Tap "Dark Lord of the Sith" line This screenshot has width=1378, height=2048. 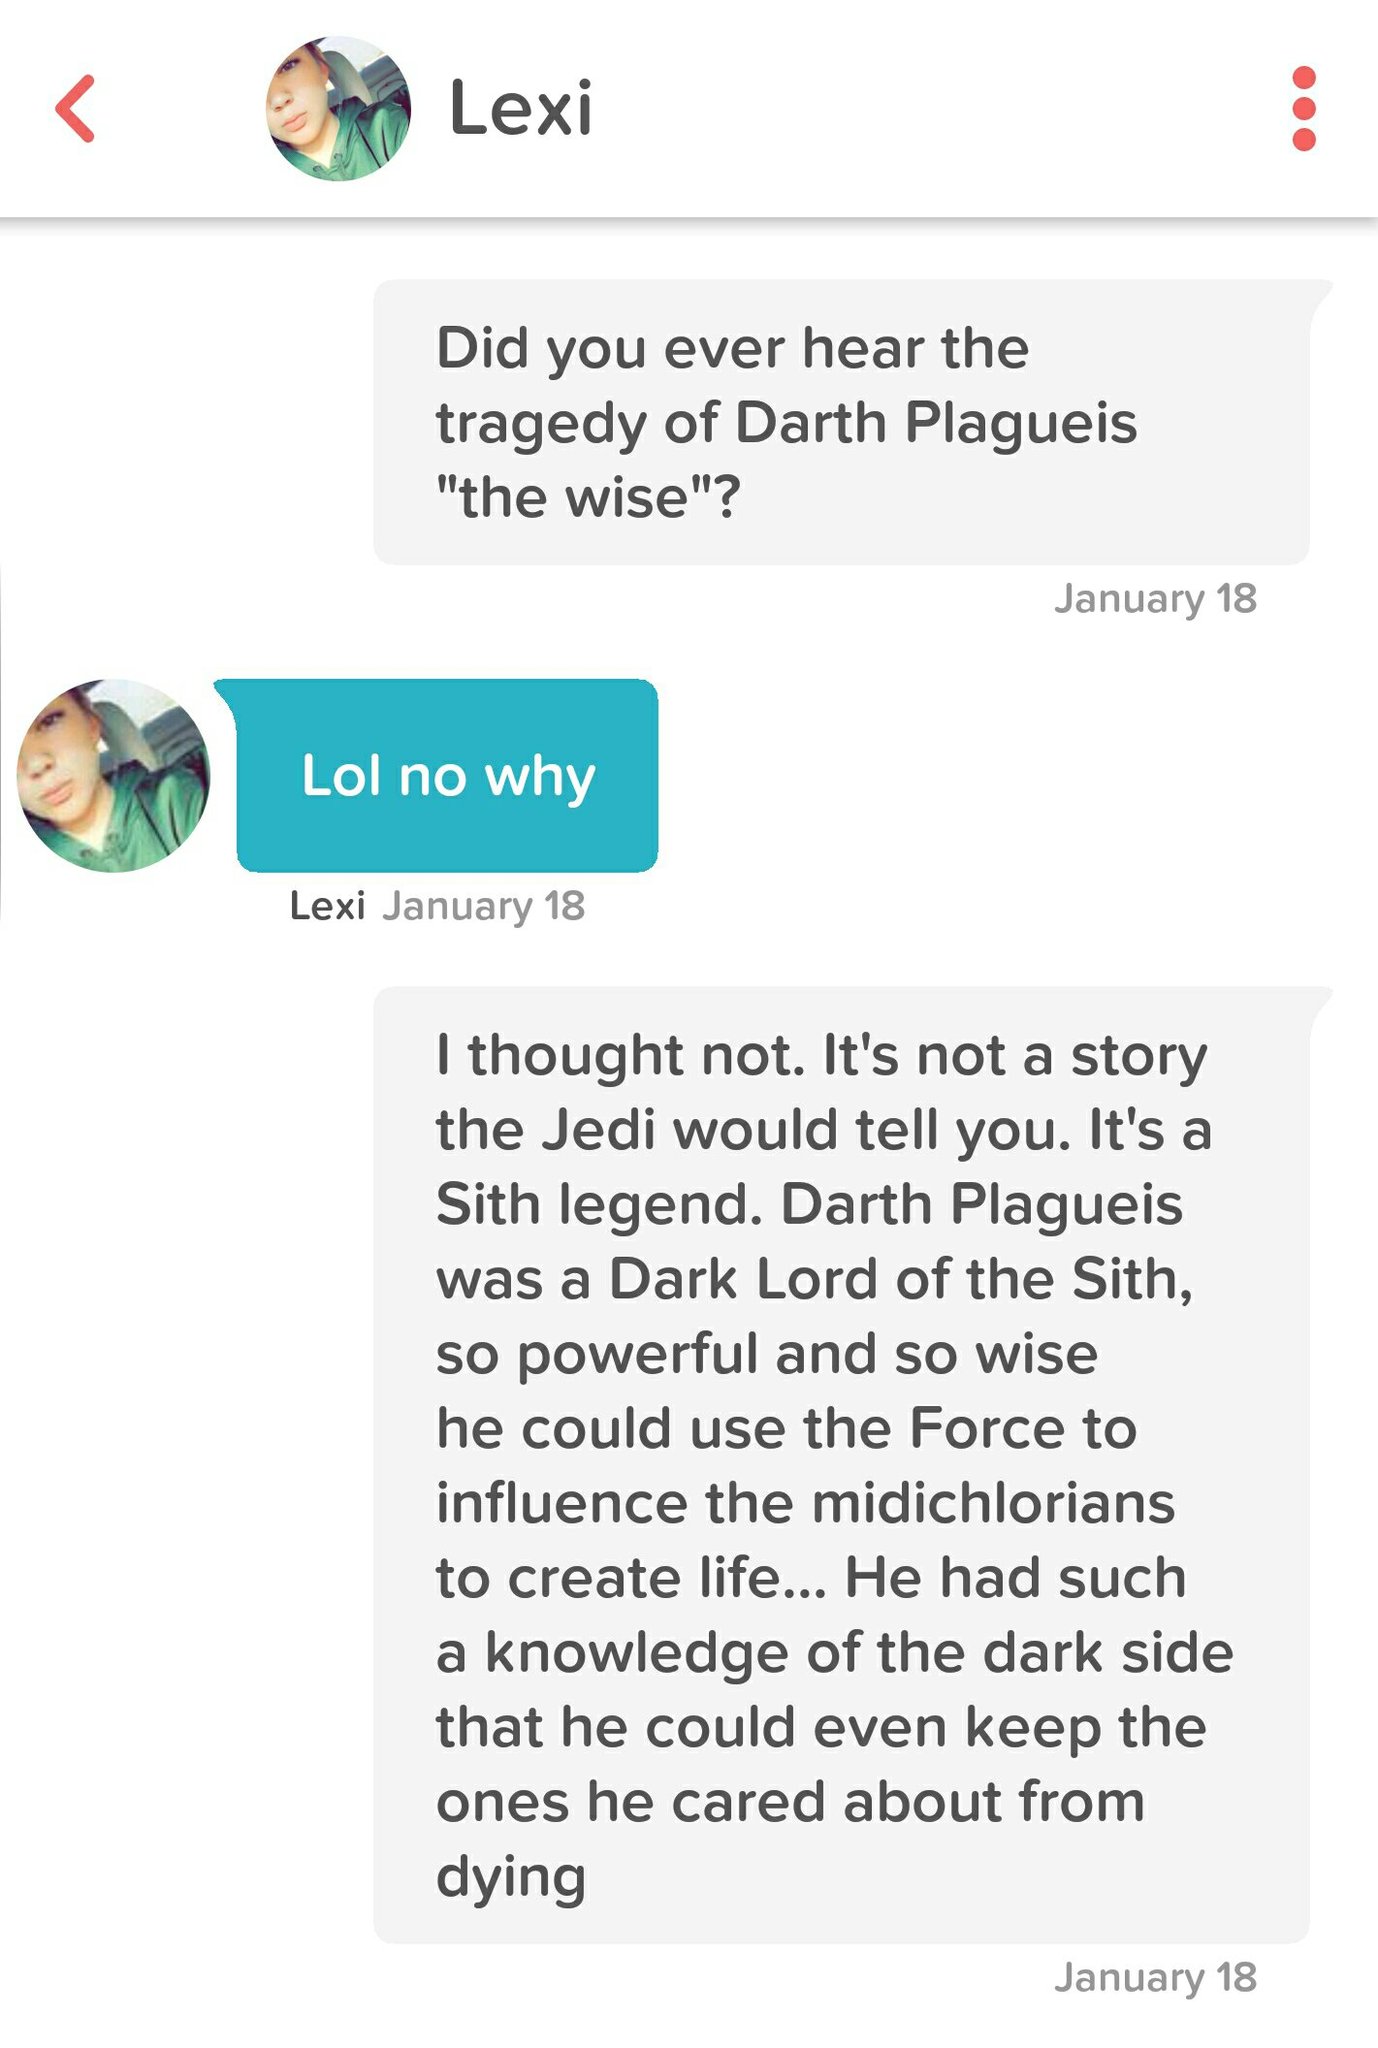click(901, 1279)
